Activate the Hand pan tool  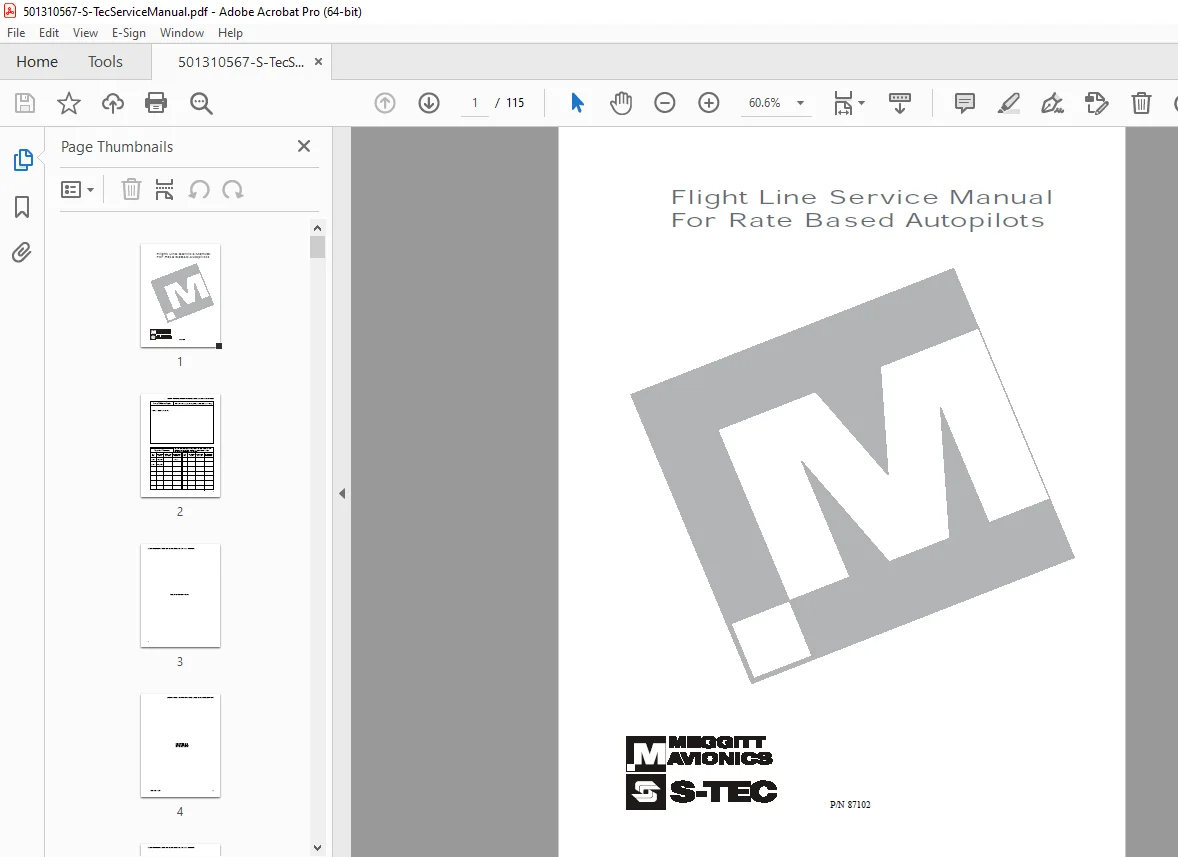point(621,103)
